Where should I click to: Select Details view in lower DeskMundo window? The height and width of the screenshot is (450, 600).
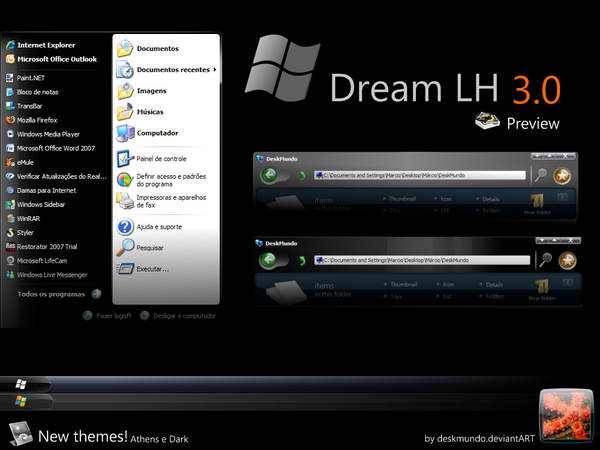[x=491, y=285]
